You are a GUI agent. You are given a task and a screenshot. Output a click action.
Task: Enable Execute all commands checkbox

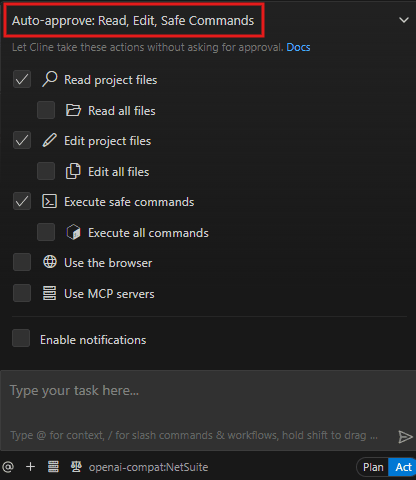[x=46, y=232]
